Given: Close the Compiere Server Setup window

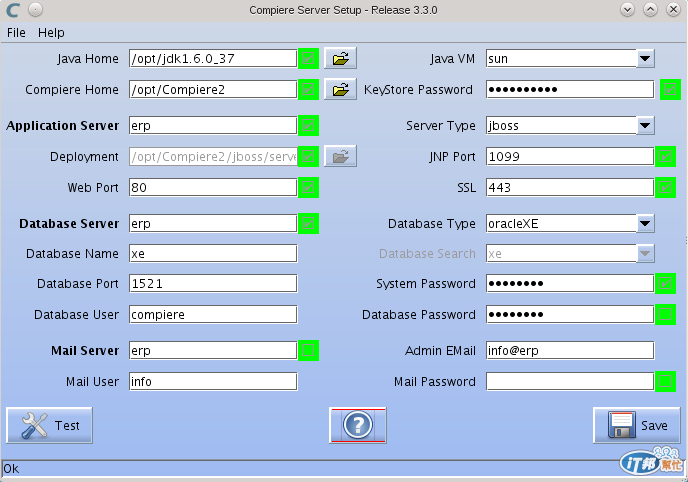Looking at the screenshot, I should pyautogui.click(x=673, y=10).
